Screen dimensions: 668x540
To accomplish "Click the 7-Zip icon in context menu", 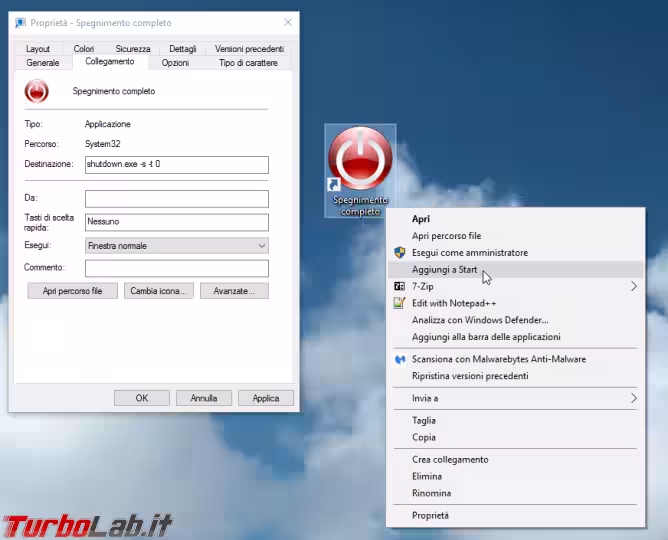I will click(x=400, y=286).
